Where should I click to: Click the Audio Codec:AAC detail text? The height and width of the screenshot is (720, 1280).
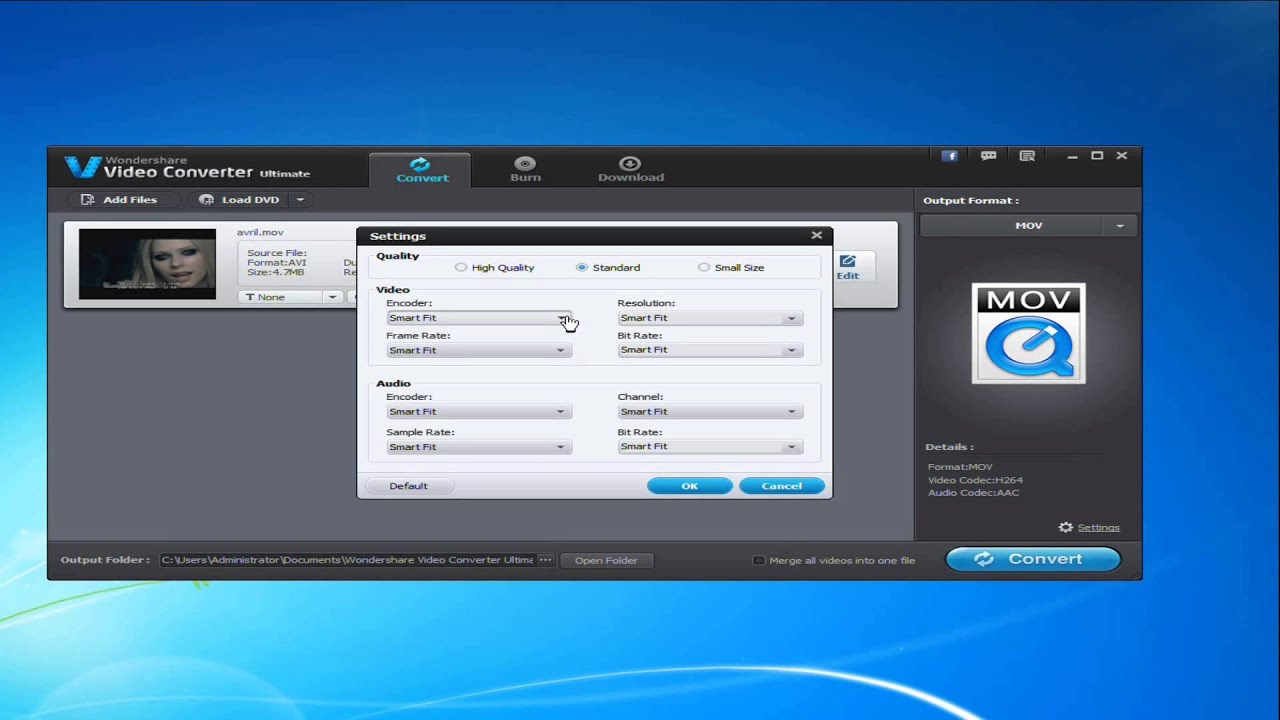(x=973, y=493)
